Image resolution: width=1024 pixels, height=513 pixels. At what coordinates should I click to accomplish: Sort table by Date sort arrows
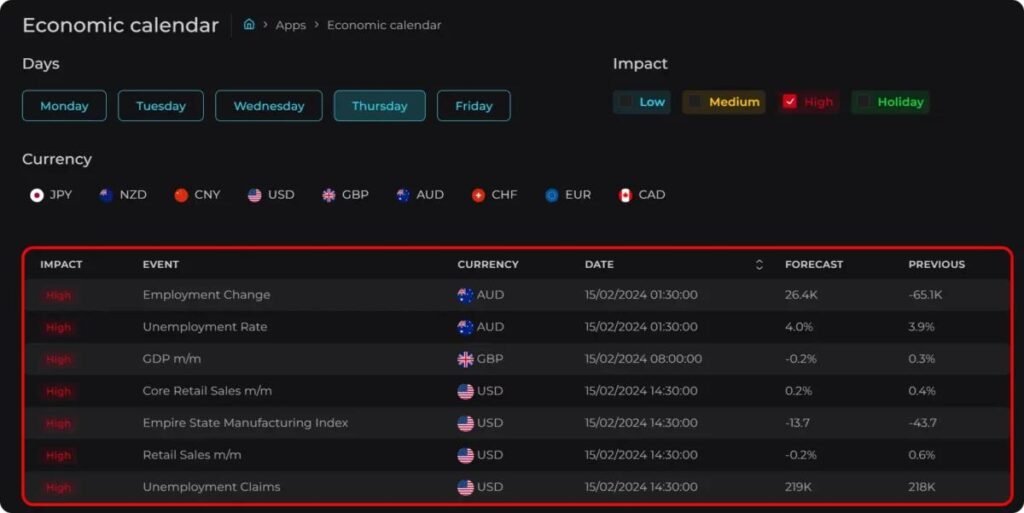[759, 264]
